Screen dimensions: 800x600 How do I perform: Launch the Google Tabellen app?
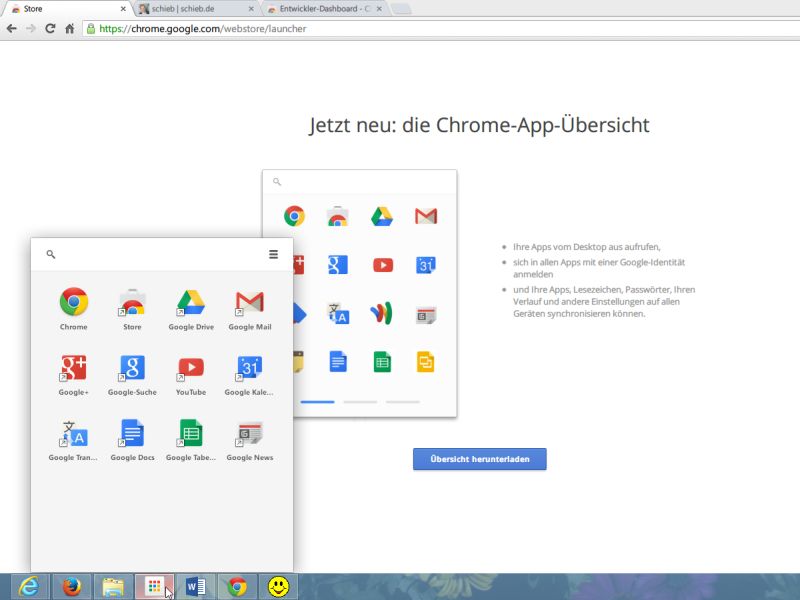point(191,439)
